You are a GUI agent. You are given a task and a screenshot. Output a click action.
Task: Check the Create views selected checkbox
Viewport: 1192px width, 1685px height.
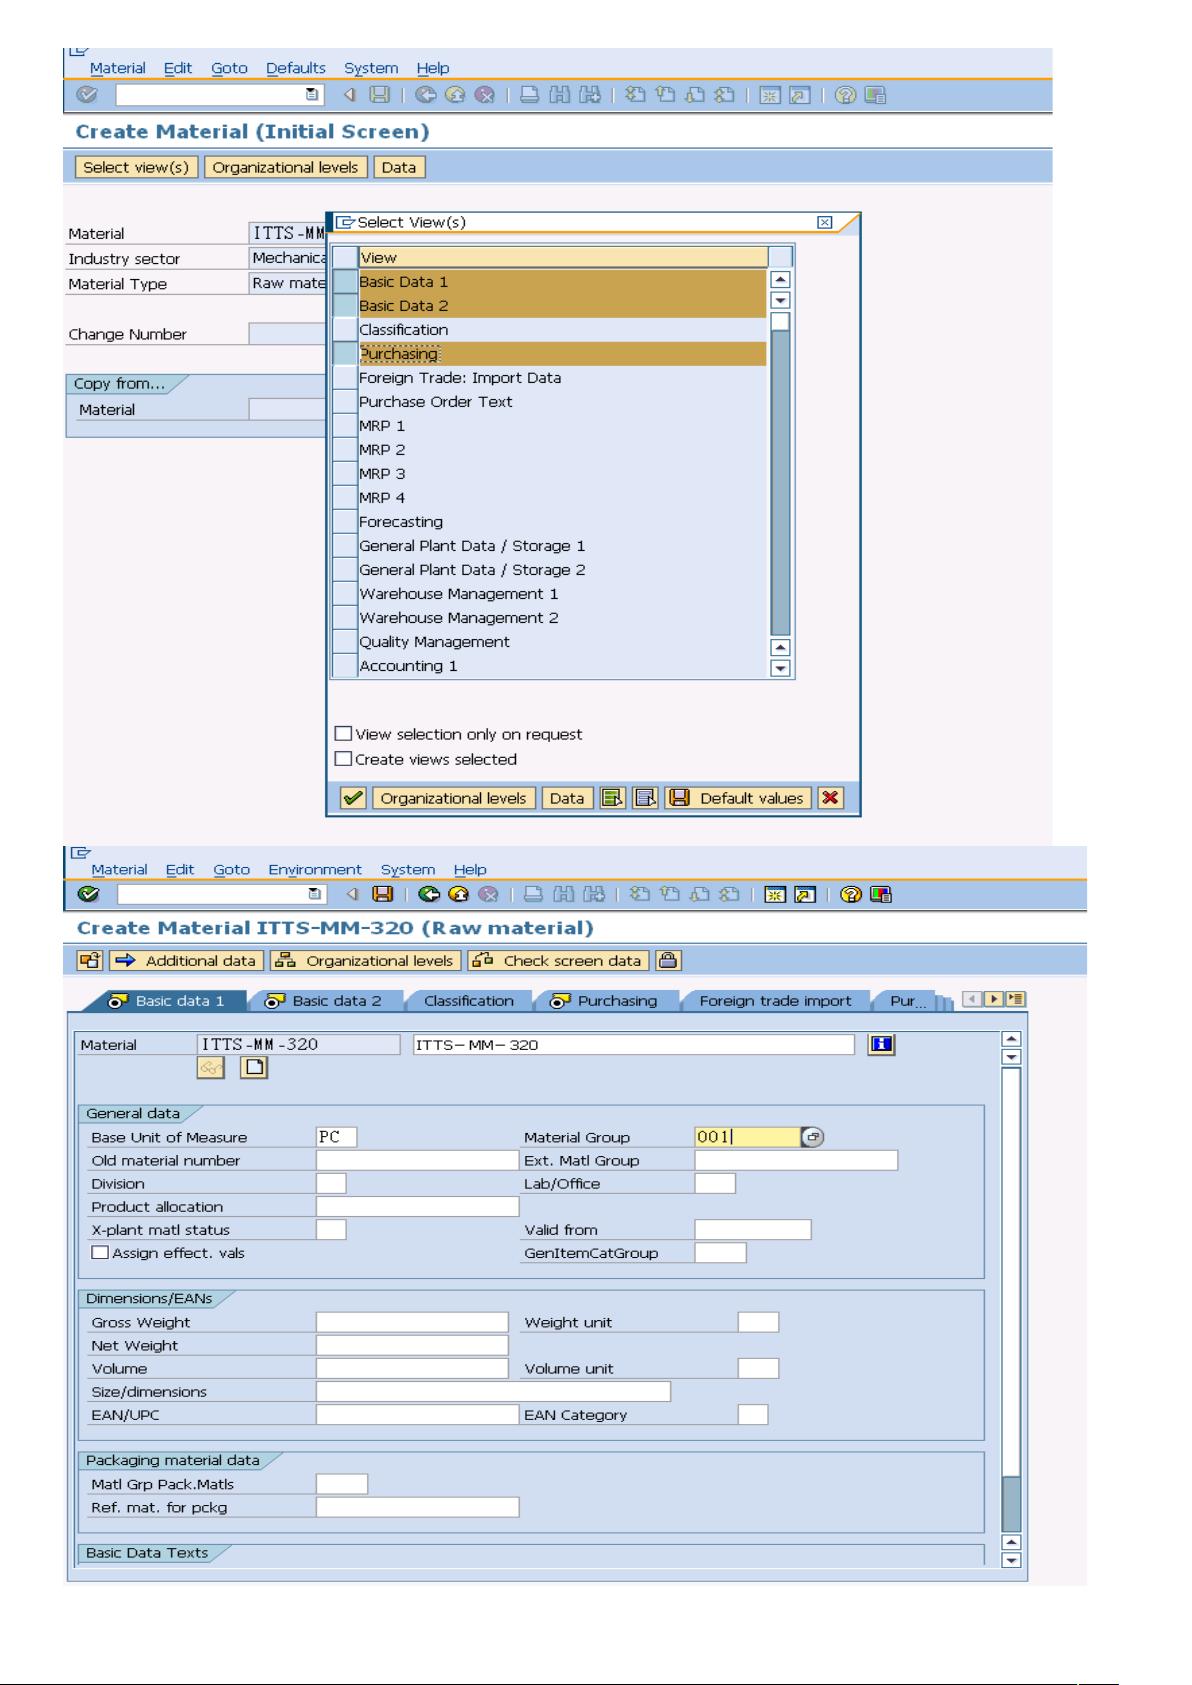(343, 758)
